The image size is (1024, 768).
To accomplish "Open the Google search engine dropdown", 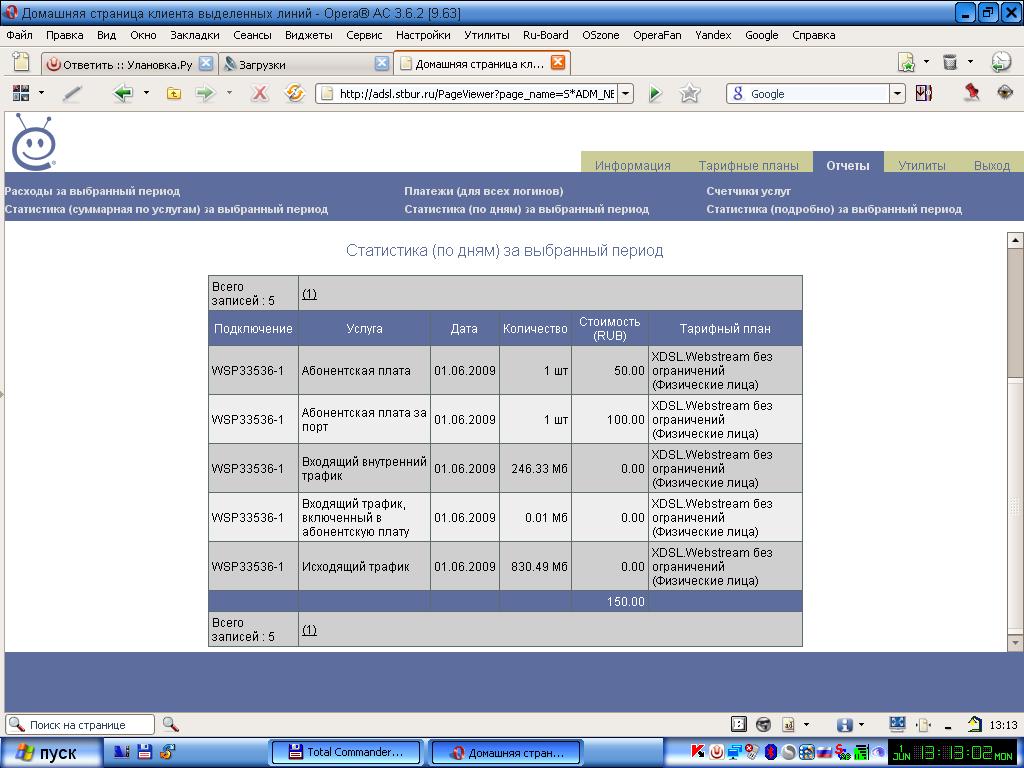I will tap(897, 93).
